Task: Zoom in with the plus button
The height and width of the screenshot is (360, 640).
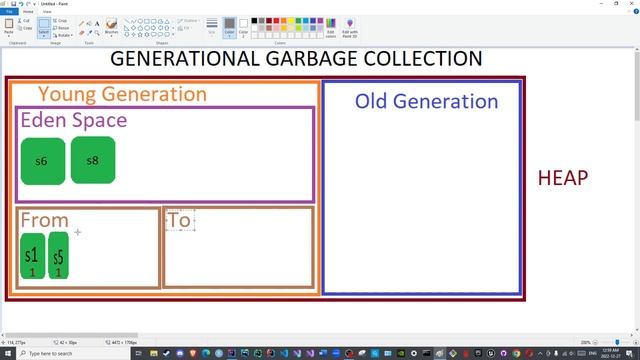Action: (x=636, y=342)
